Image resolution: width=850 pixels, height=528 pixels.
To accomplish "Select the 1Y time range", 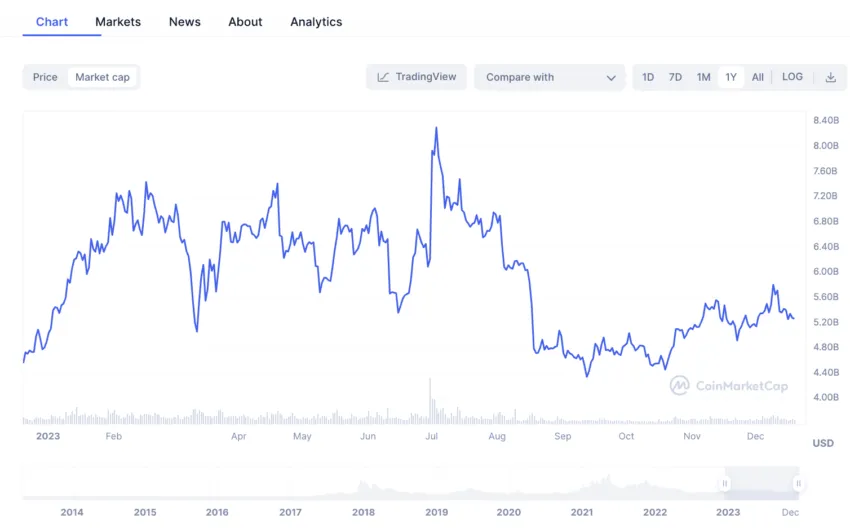I will [x=731, y=77].
